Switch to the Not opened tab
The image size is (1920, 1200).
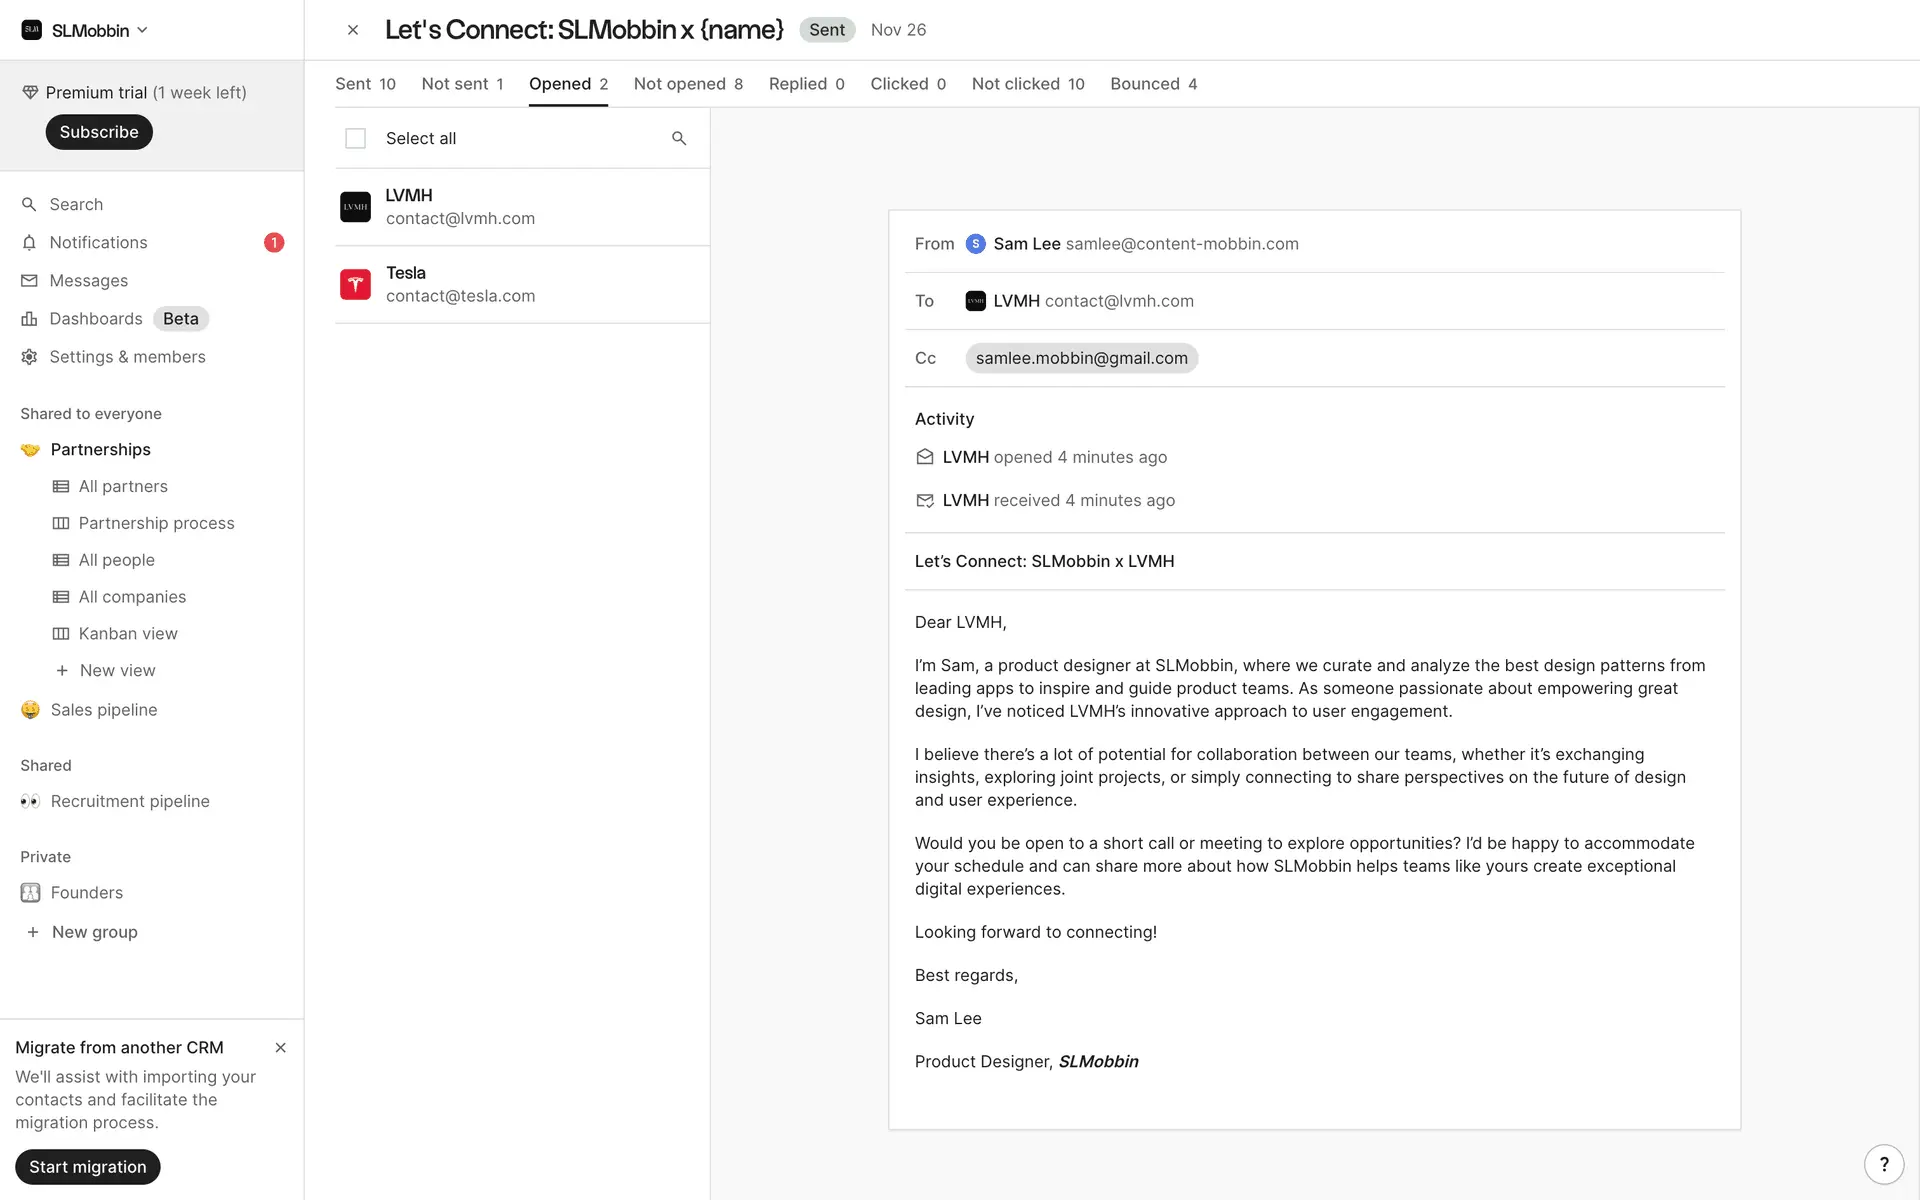[x=688, y=84]
